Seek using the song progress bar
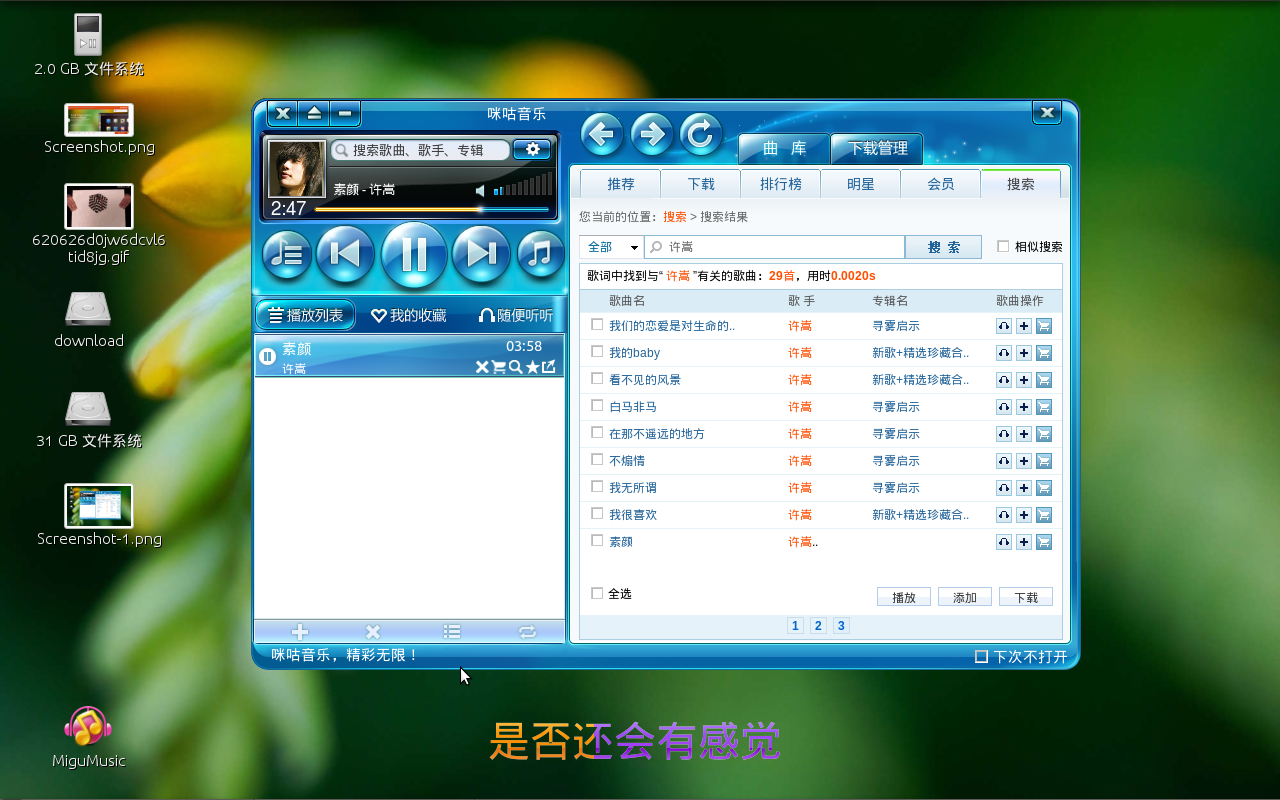This screenshot has width=1280, height=800. click(x=432, y=210)
